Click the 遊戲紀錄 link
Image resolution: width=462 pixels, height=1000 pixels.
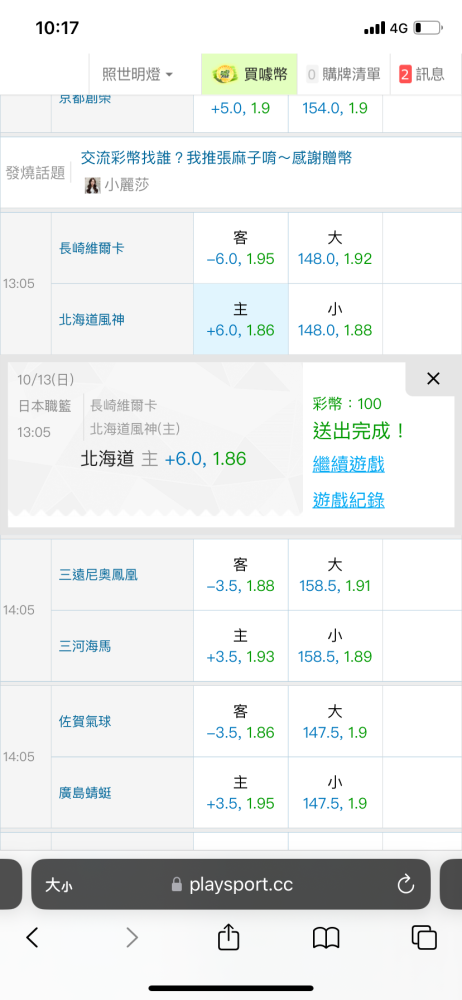(x=348, y=501)
